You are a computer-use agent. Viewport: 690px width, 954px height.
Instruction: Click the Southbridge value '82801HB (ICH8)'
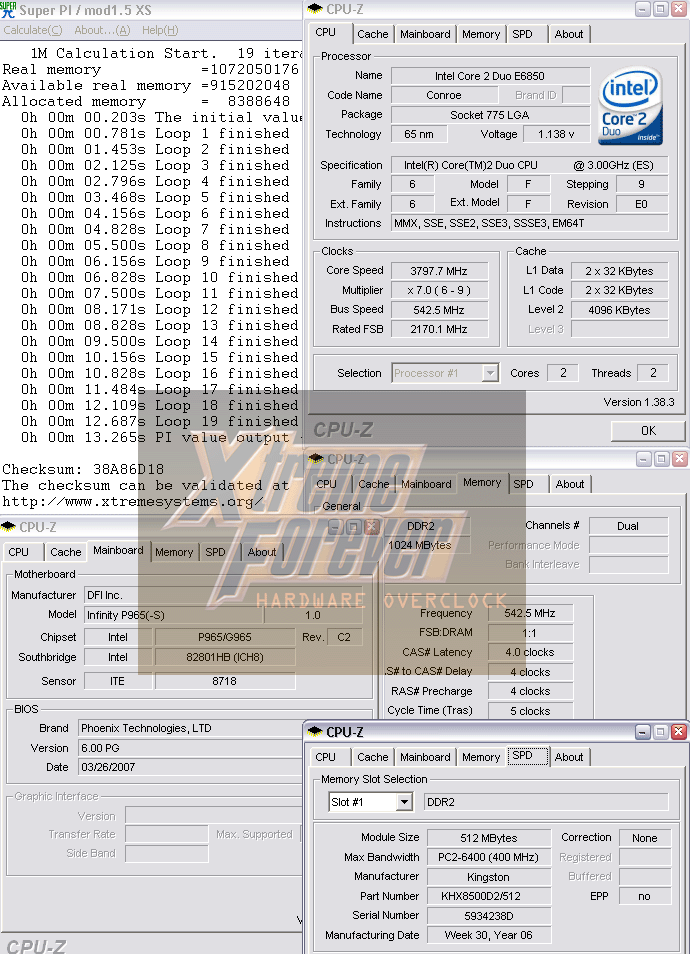[225, 657]
